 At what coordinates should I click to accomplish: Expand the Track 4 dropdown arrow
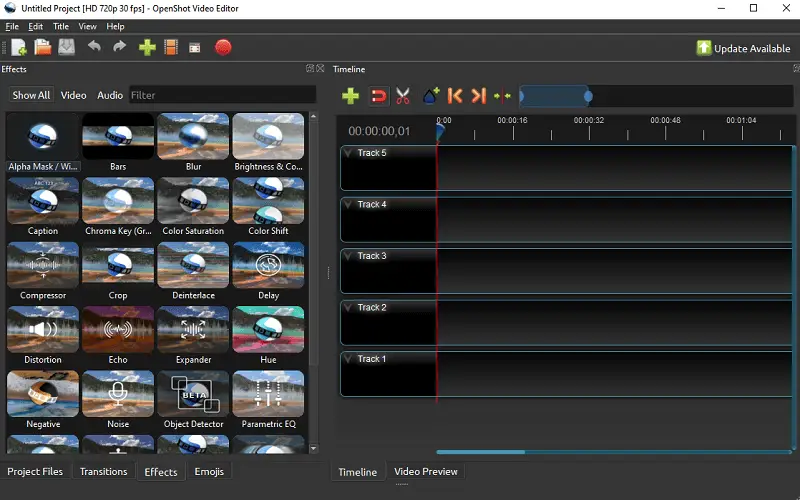click(348, 204)
